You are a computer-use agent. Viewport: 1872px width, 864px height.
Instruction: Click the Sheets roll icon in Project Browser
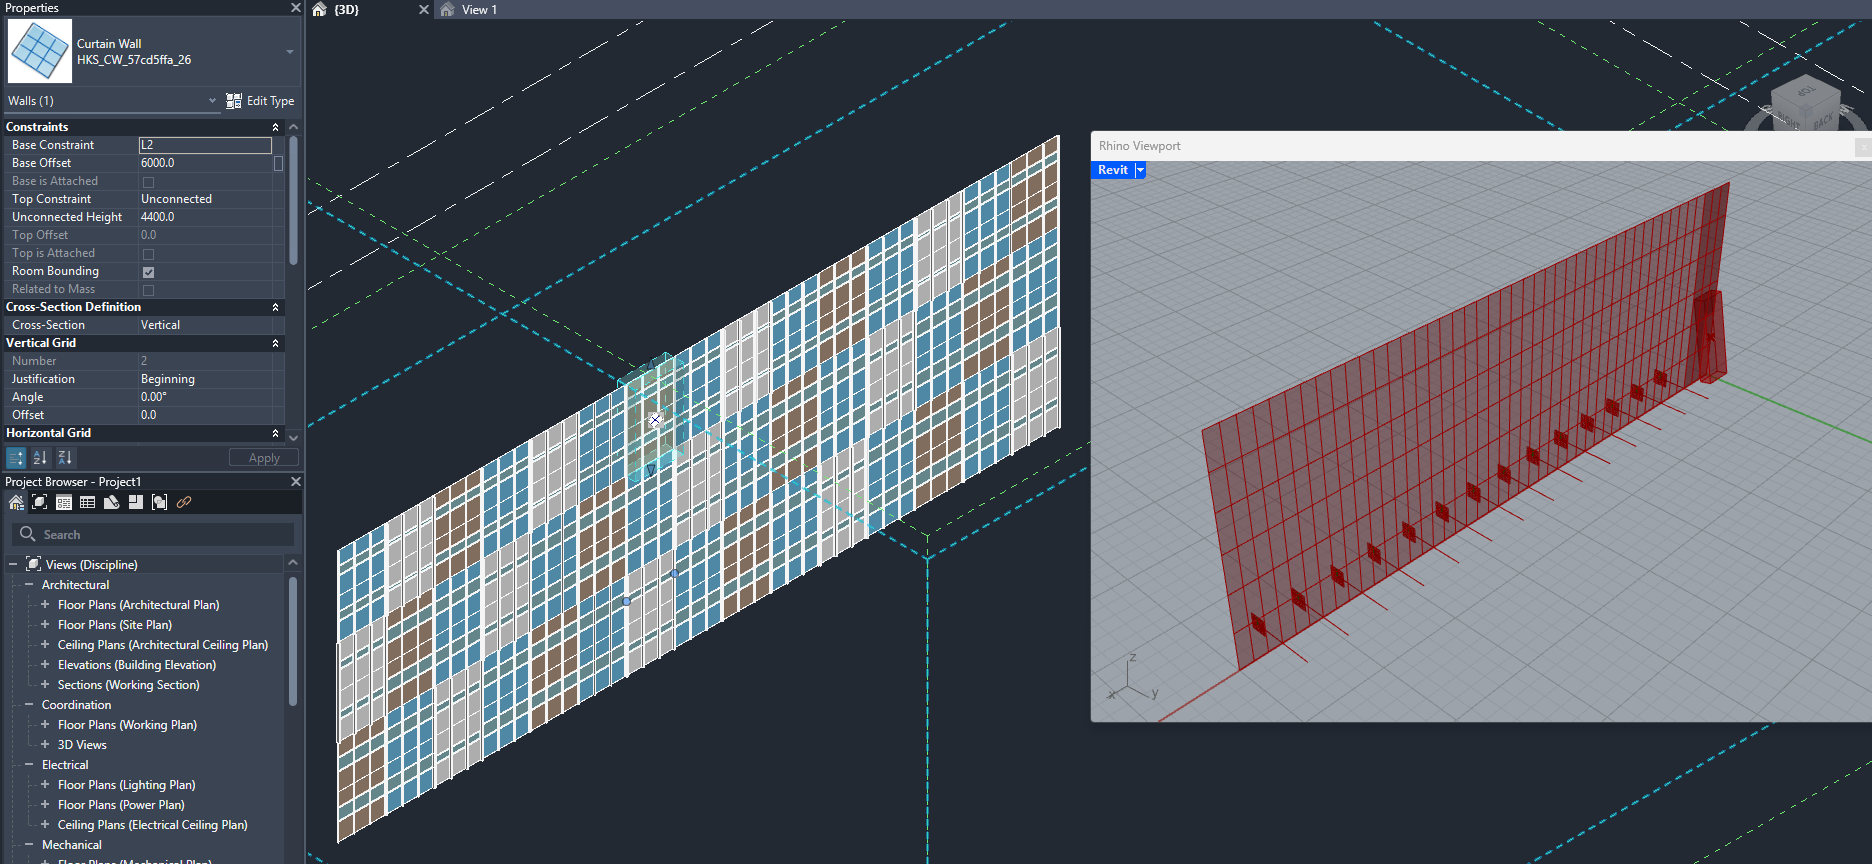point(112,502)
